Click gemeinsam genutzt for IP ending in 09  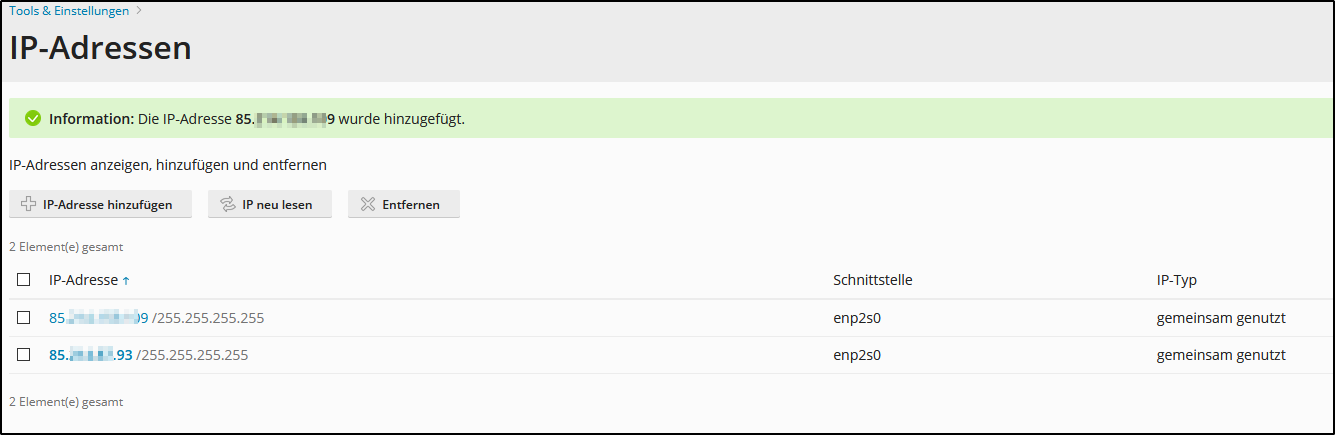1220,318
